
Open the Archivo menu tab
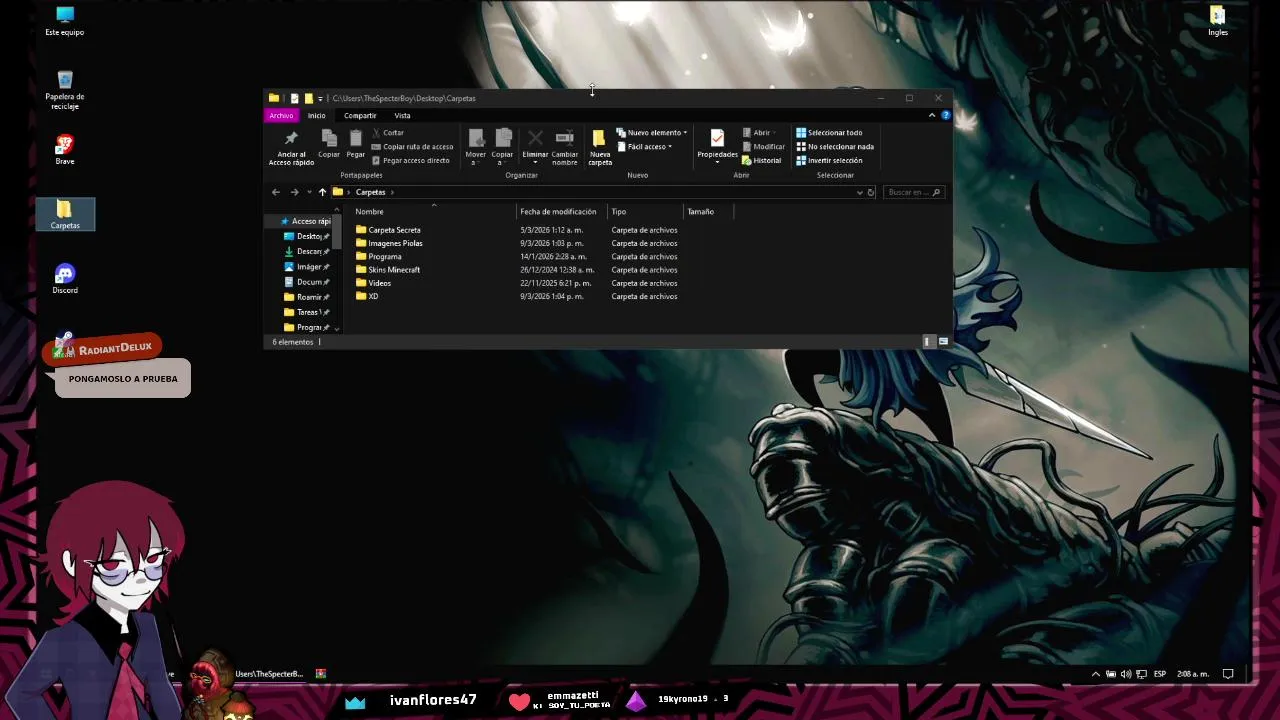281,115
